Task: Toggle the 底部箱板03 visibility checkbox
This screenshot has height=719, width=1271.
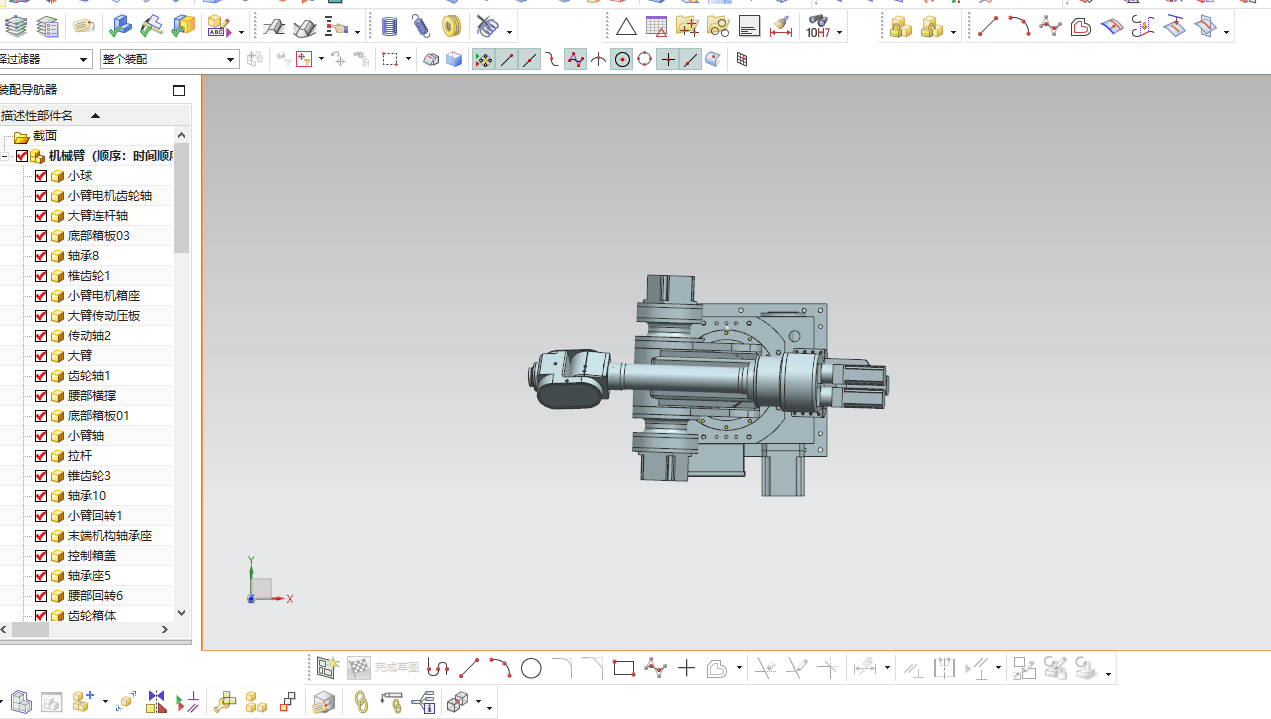Action: point(41,236)
